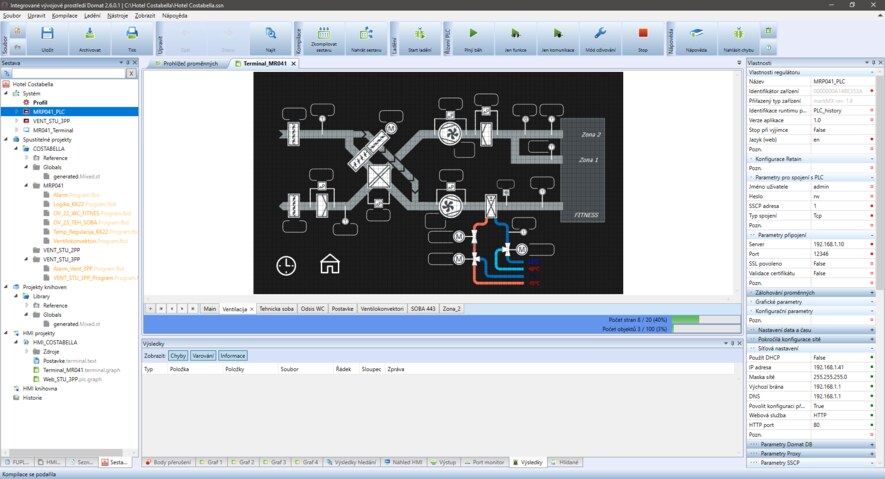Click the home icon on HMI canvas
Viewport: 885px width, 479px height.
coord(329,264)
